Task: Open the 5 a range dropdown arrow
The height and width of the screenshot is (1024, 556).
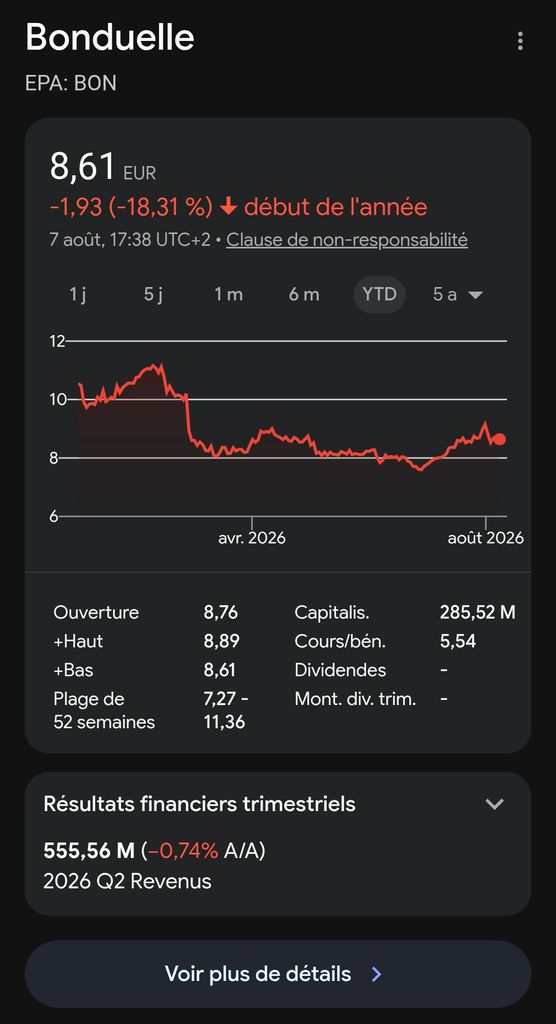Action: (476, 295)
